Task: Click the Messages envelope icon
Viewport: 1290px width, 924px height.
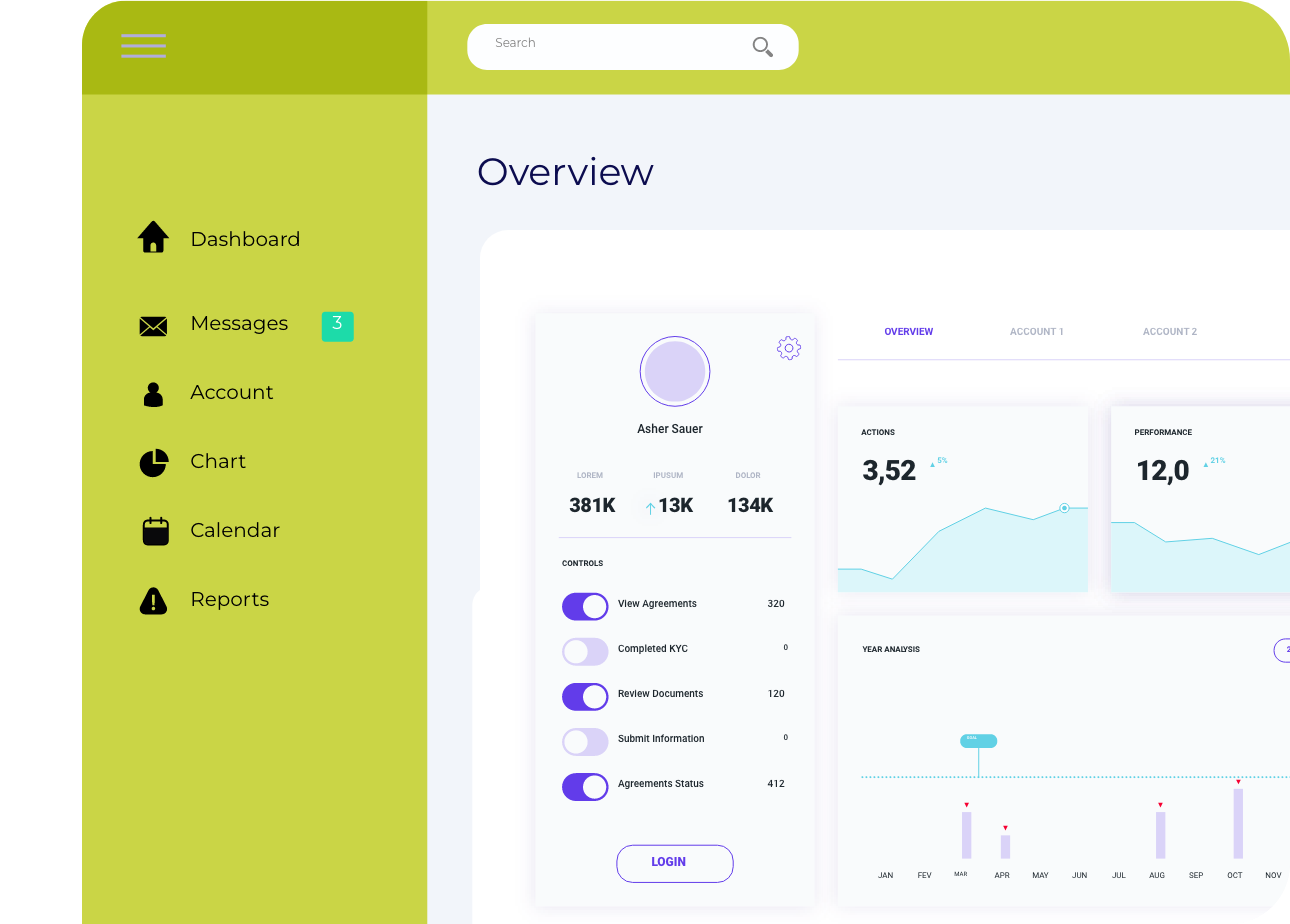Action: pyautogui.click(x=152, y=325)
